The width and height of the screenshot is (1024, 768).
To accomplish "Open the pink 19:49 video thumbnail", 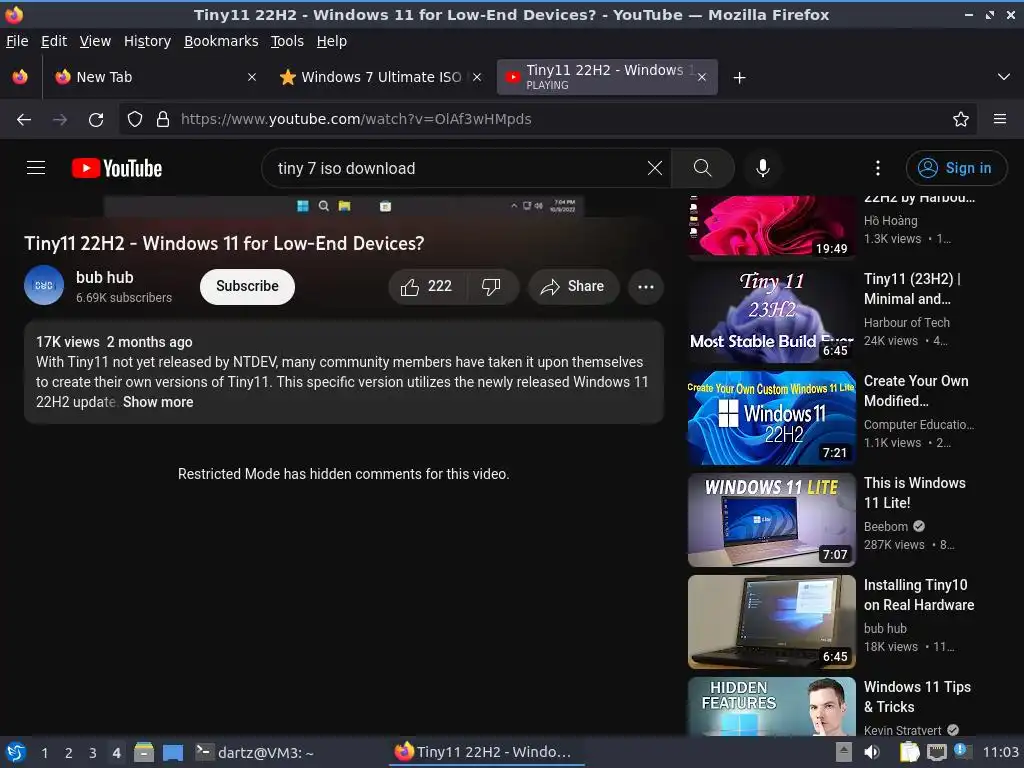I will (x=771, y=227).
